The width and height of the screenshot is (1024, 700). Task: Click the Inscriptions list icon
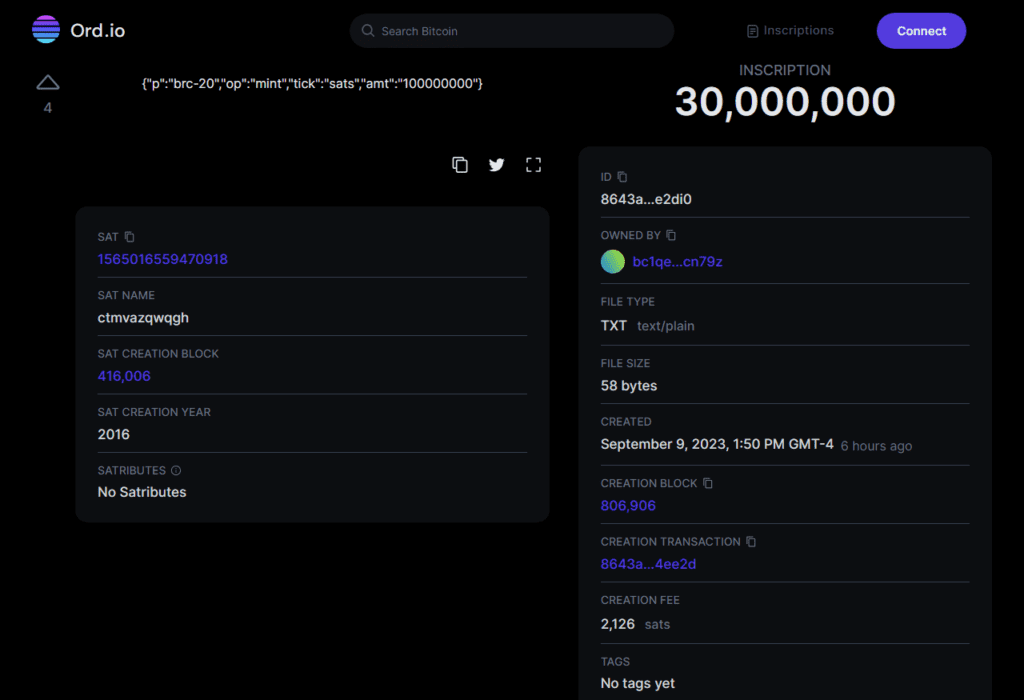coord(752,31)
